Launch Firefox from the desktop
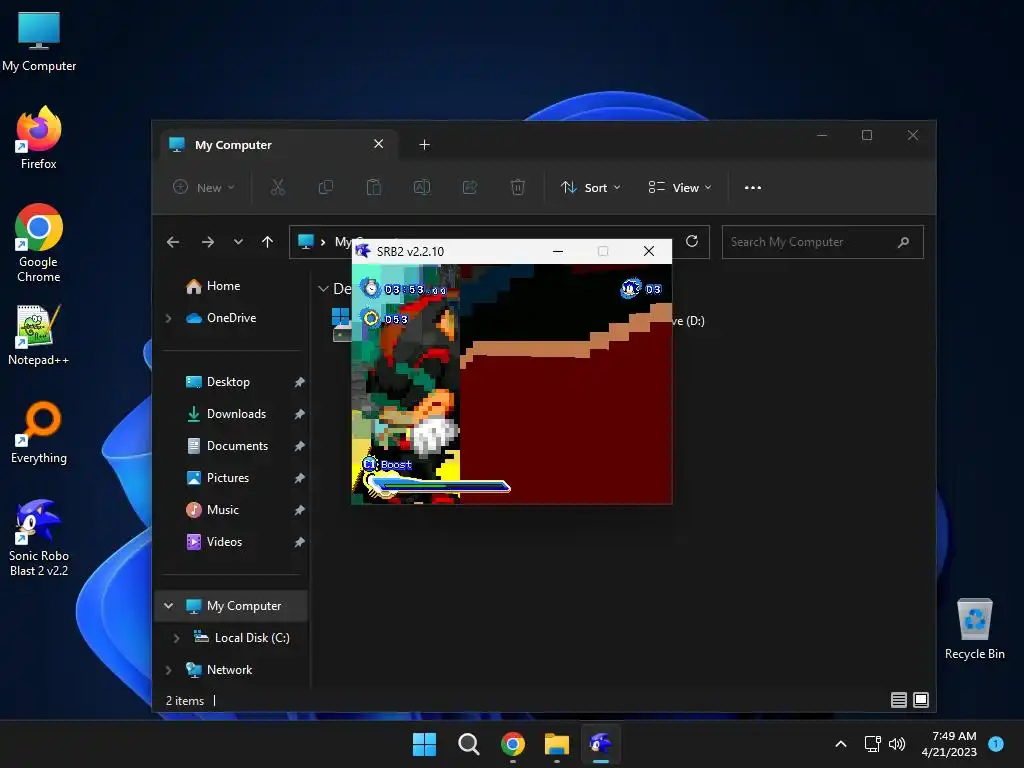The height and width of the screenshot is (768, 1024). click(39, 138)
